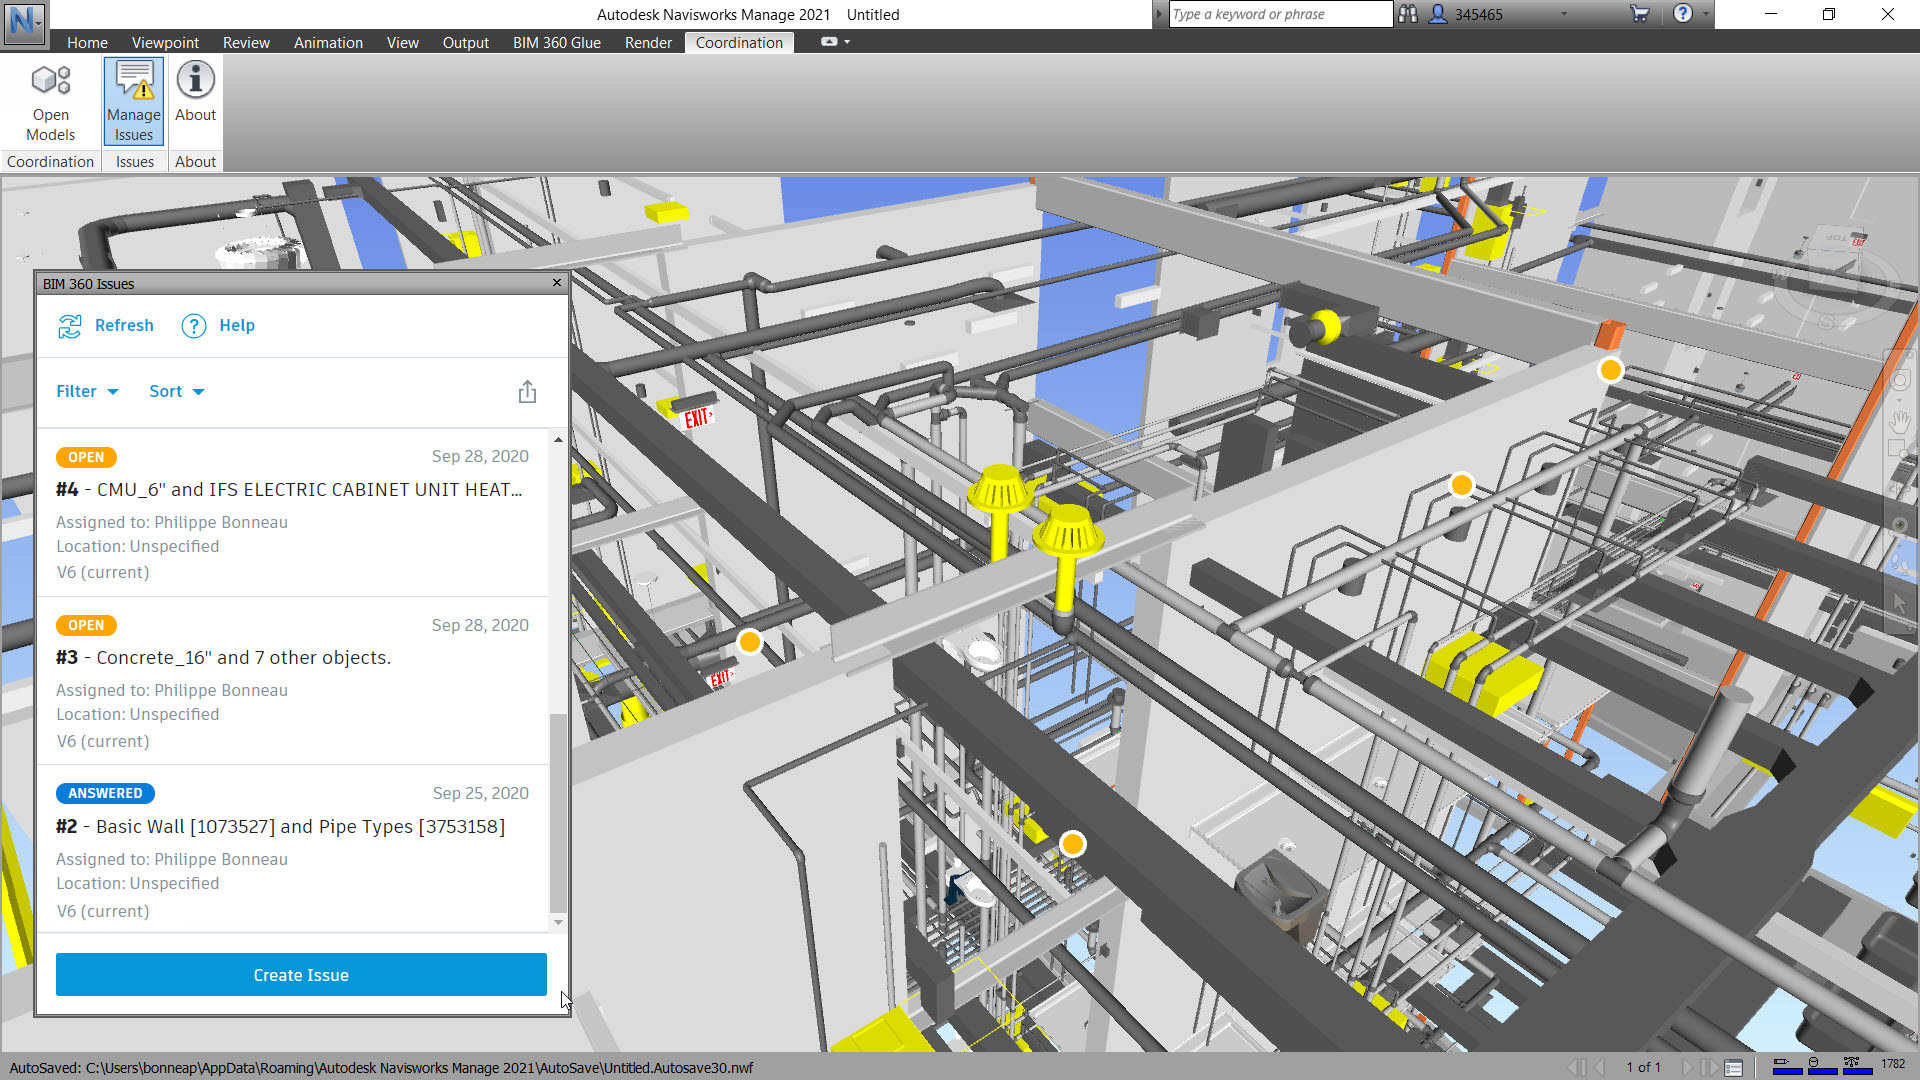Click the binoculars search icon
The image size is (1920, 1080).
(1408, 14)
